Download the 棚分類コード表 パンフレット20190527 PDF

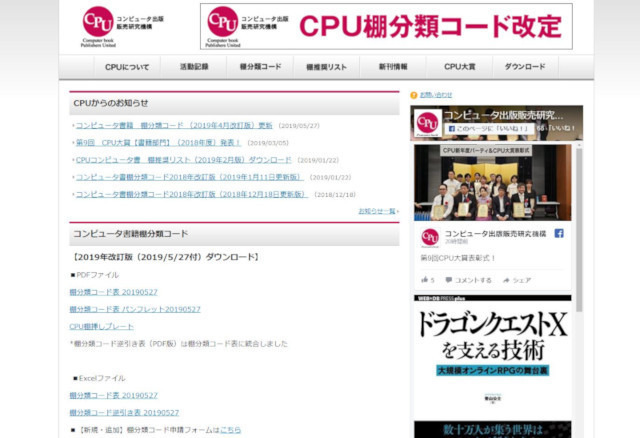tap(135, 309)
